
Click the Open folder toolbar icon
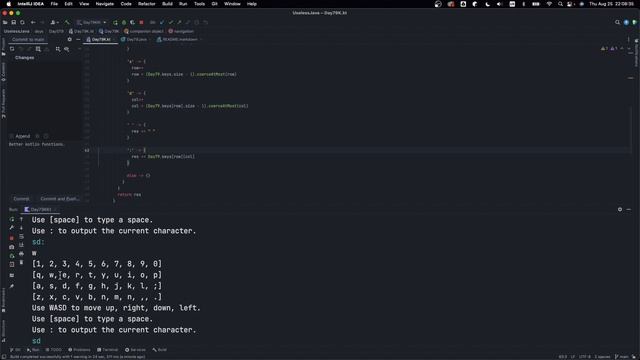click(x=5, y=22)
